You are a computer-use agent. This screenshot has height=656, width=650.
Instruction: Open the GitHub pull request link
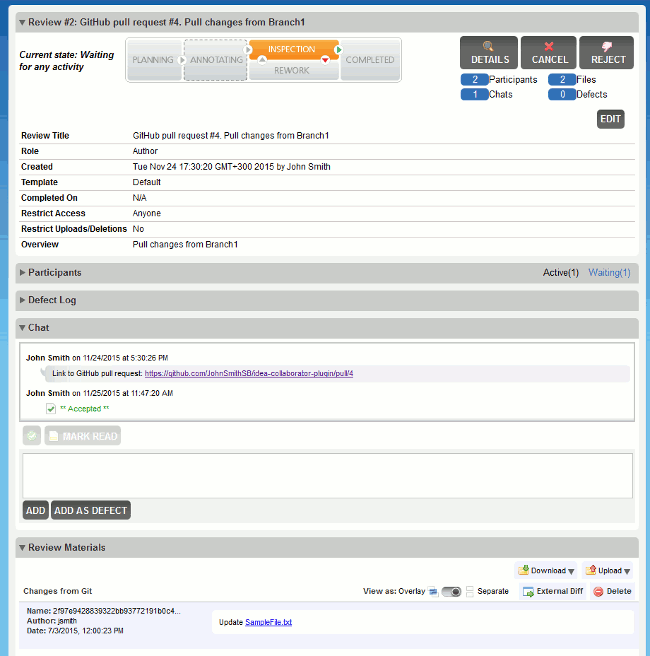click(248, 373)
